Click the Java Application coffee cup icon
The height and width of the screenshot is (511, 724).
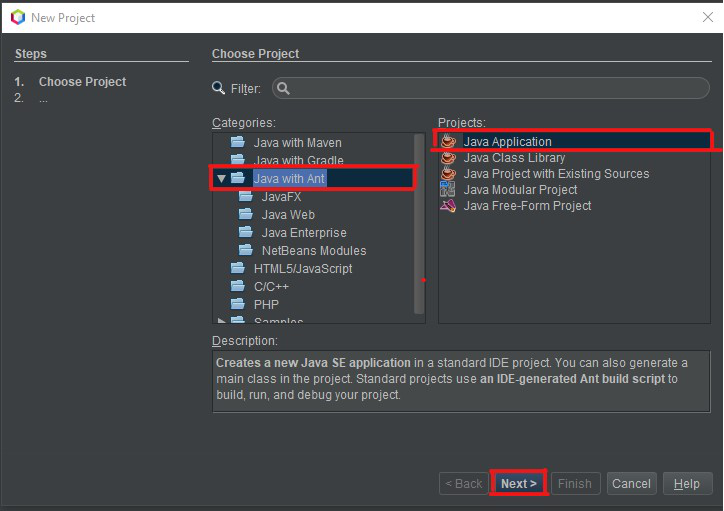(448, 141)
